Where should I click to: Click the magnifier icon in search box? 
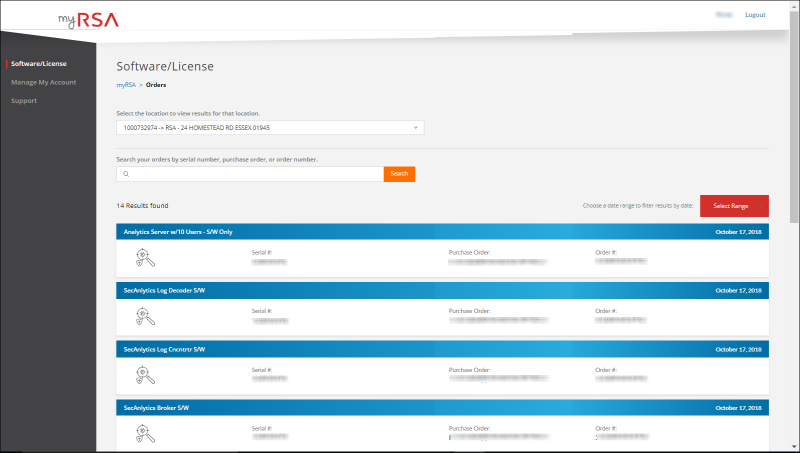coord(126,174)
